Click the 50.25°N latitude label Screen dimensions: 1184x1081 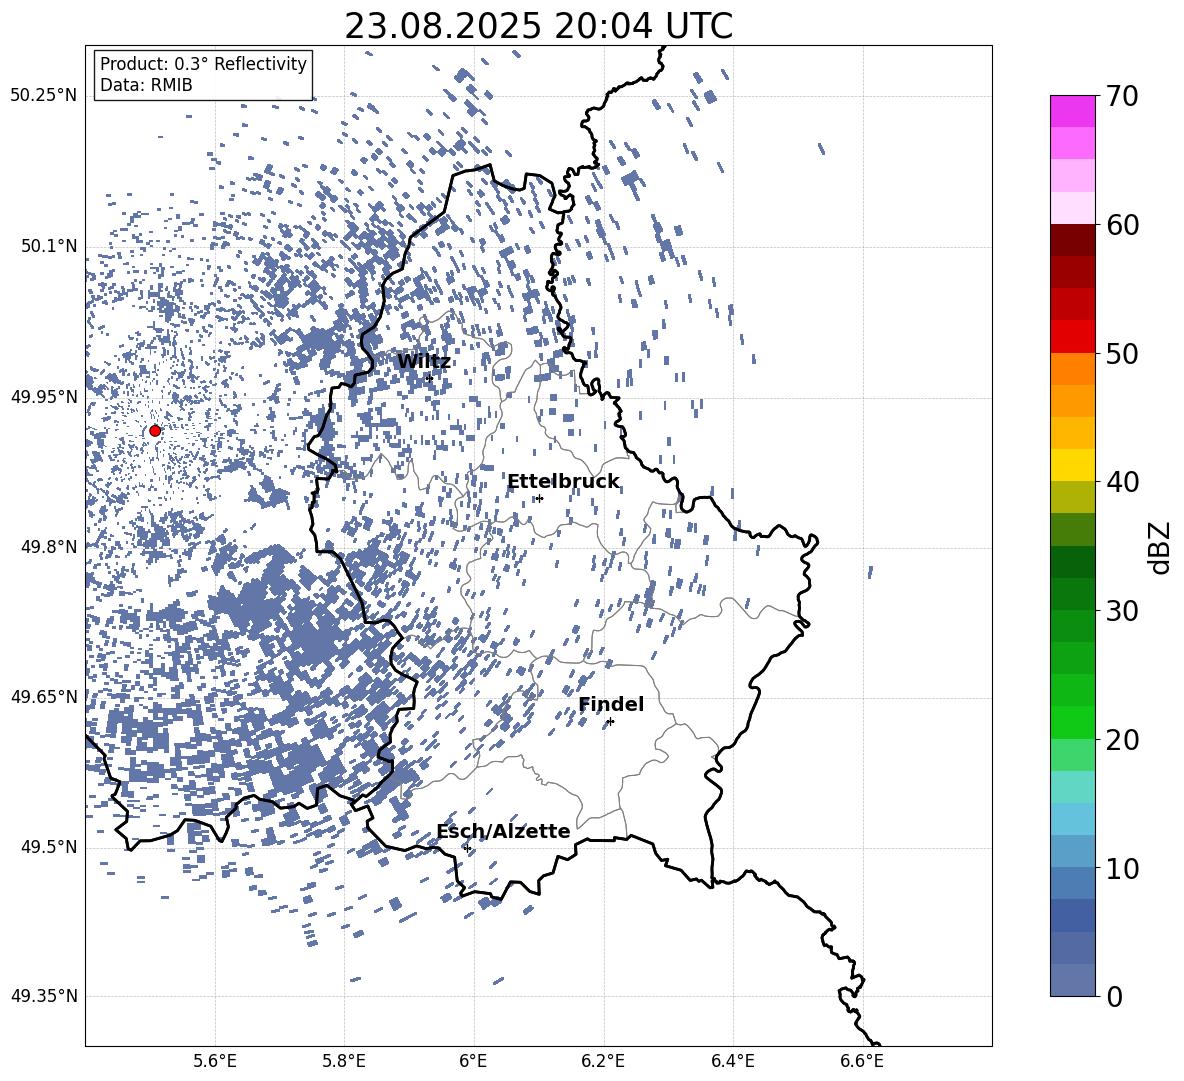point(44,96)
